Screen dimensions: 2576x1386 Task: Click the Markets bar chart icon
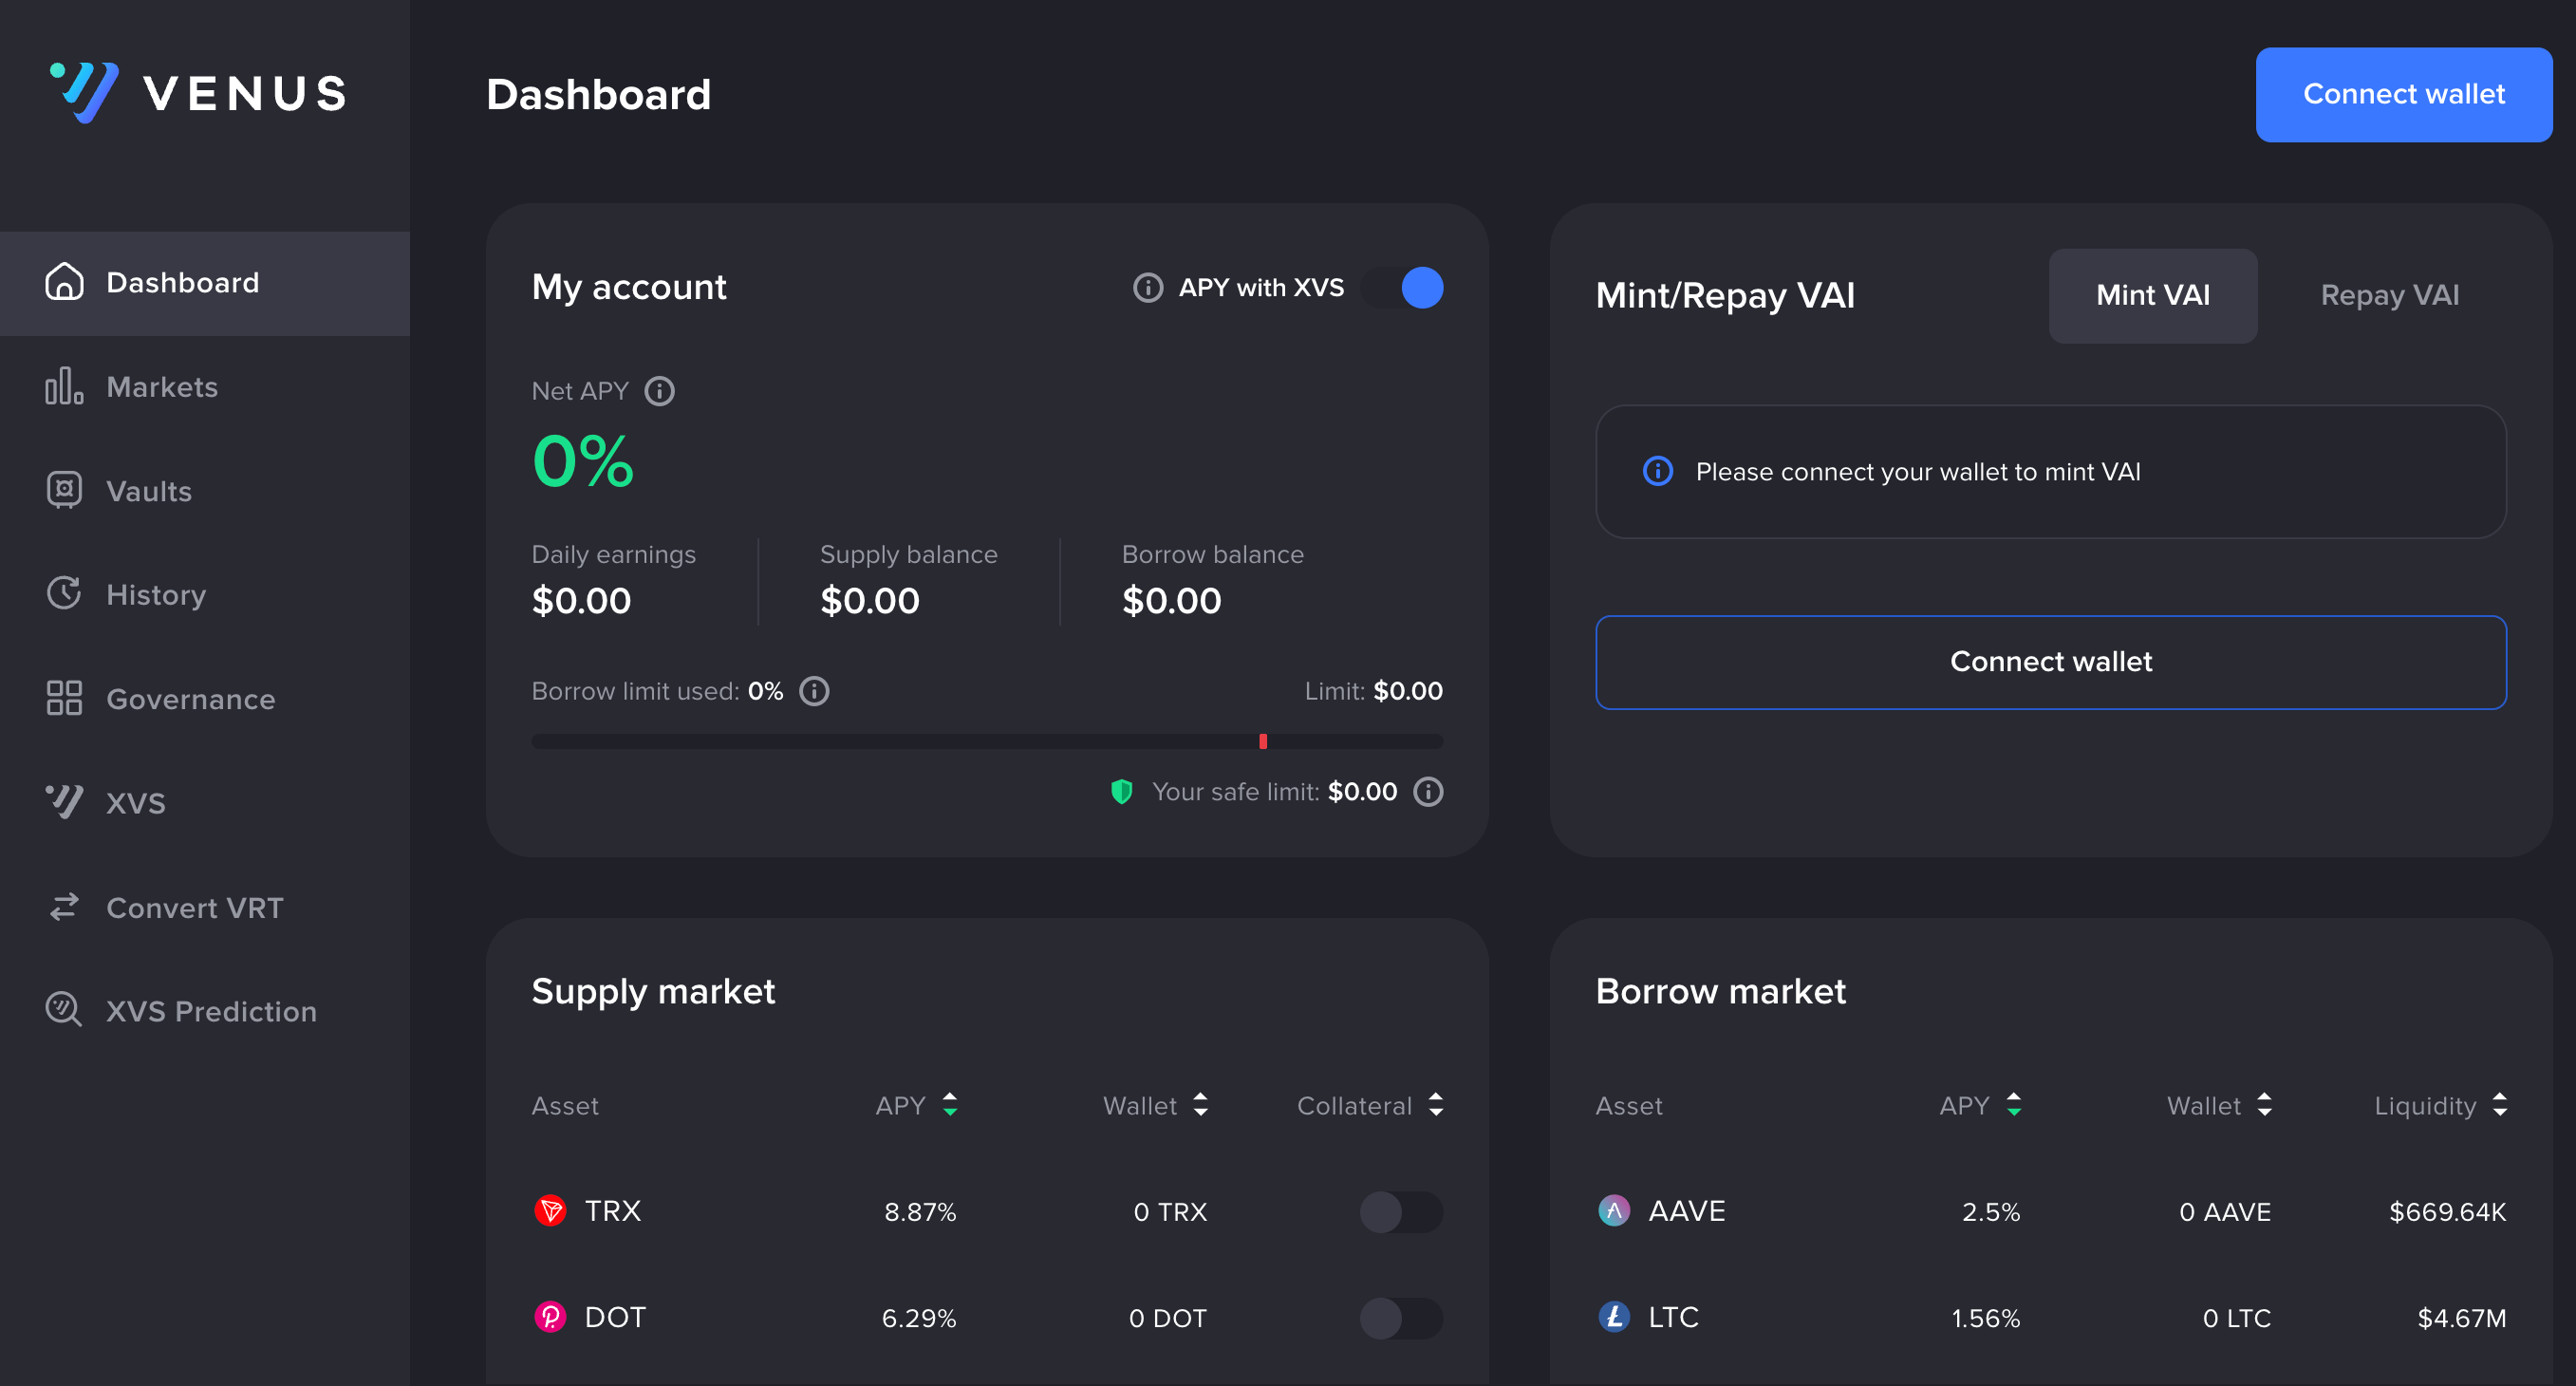point(64,386)
